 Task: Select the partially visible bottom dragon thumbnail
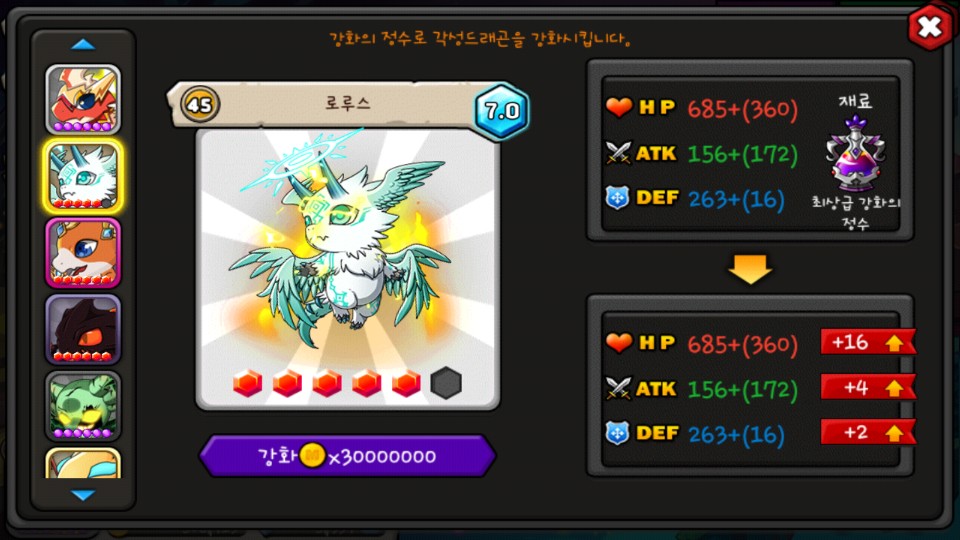click(83, 463)
